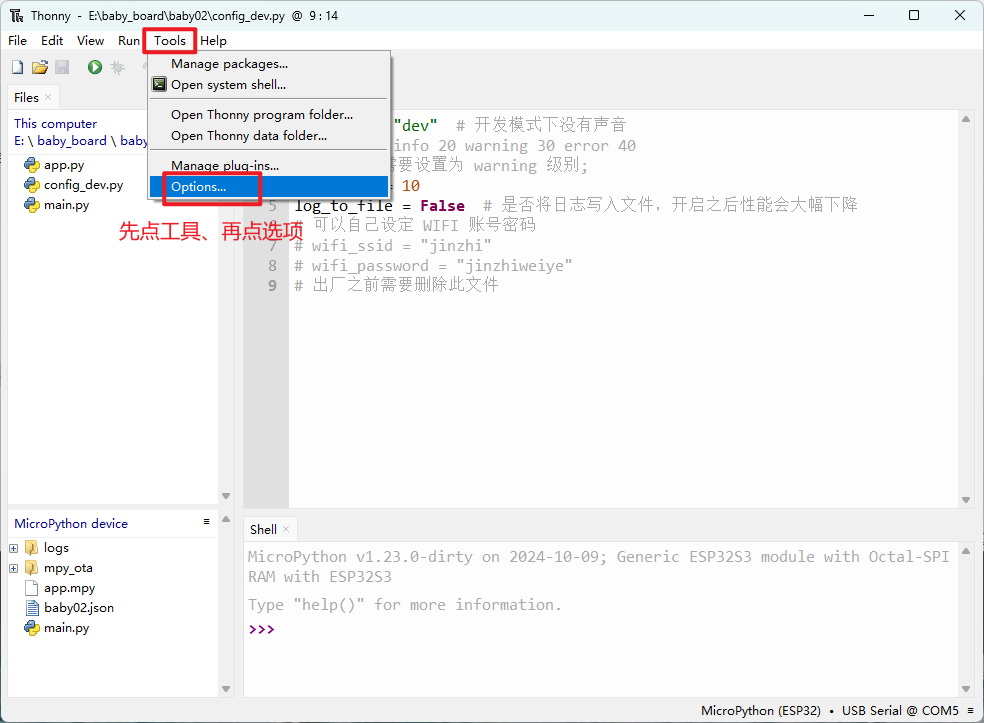Choose Manage packages... menu entry
Screen dimensions: 984x723
click(269, 64)
